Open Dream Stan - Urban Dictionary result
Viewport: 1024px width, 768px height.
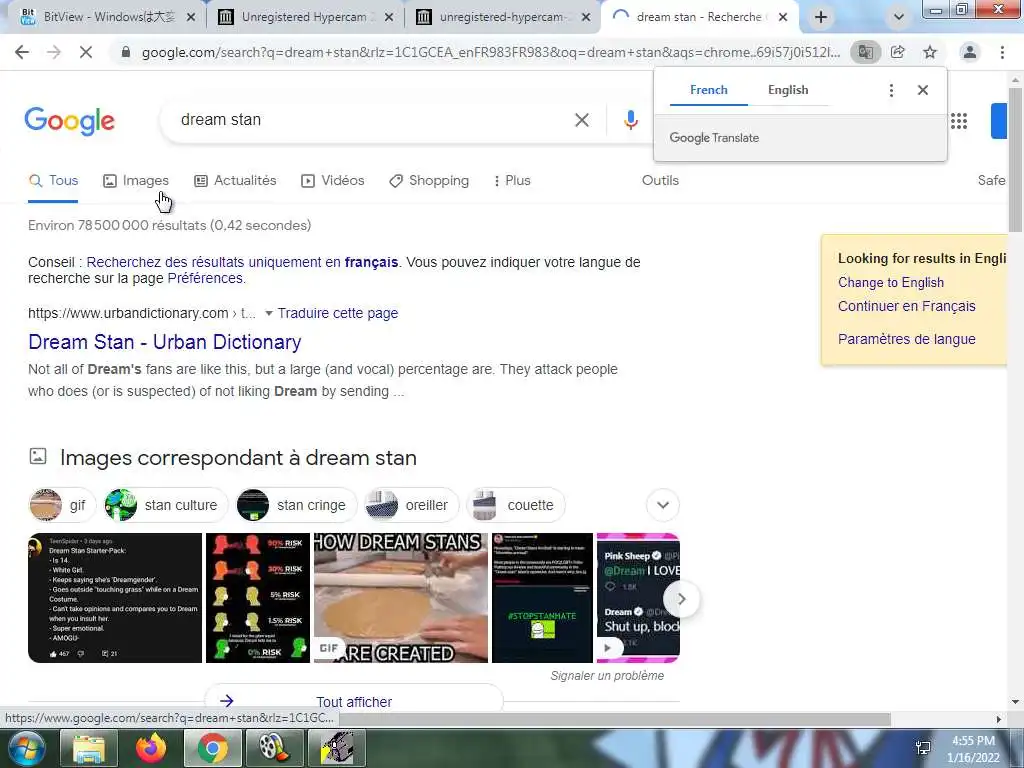click(x=165, y=342)
